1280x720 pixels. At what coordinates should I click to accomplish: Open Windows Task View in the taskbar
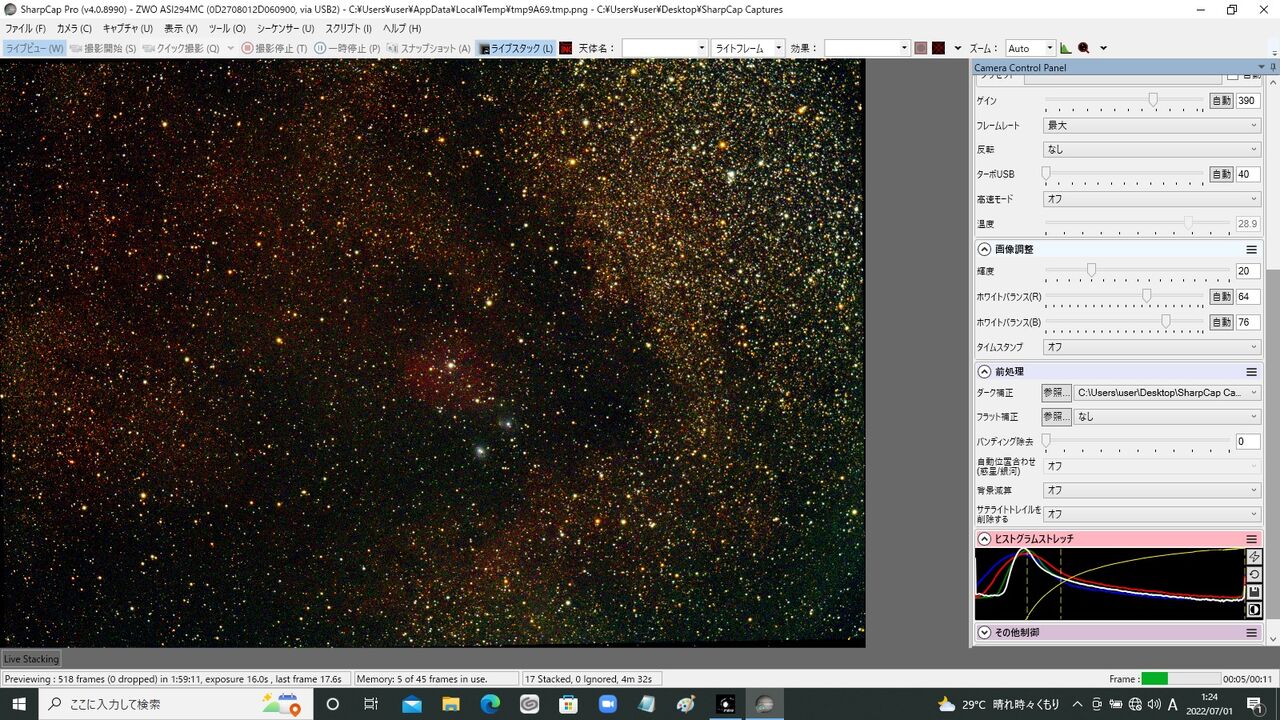click(371, 704)
